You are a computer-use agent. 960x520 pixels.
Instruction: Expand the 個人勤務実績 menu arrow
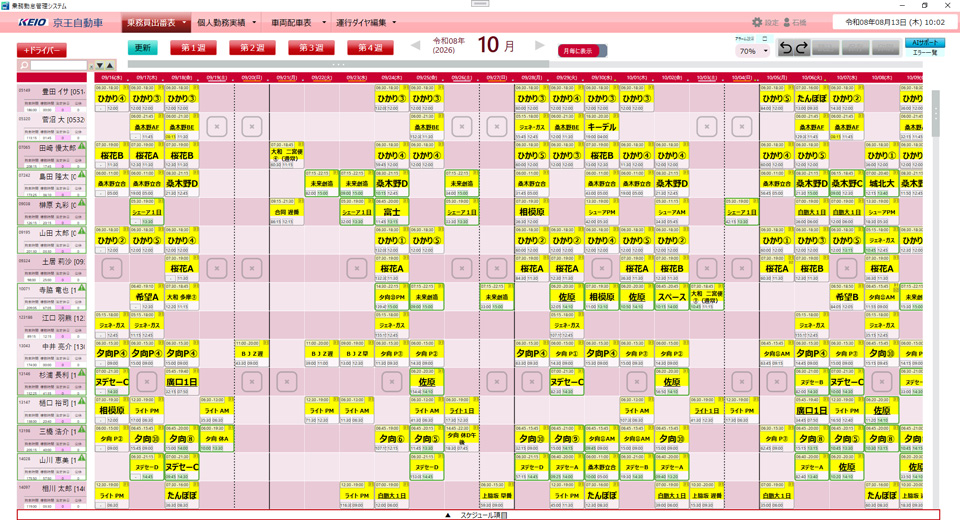tap(254, 23)
